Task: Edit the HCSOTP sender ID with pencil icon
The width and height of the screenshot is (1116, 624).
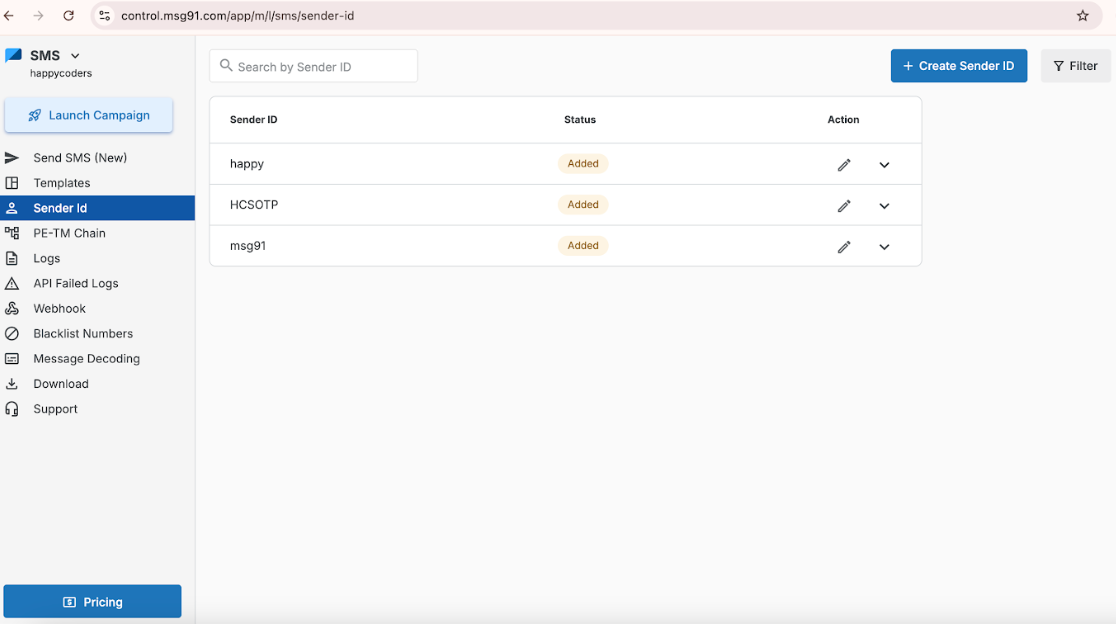Action: (x=844, y=206)
